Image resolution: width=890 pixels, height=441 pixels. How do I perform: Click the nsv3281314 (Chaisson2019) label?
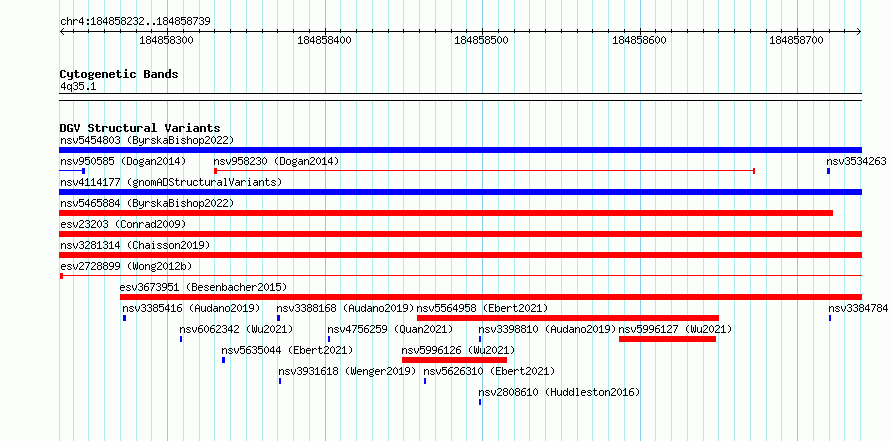135,245
